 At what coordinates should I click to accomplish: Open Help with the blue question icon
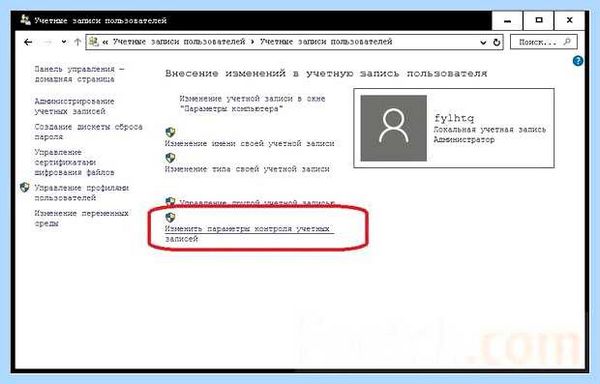coord(578,61)
